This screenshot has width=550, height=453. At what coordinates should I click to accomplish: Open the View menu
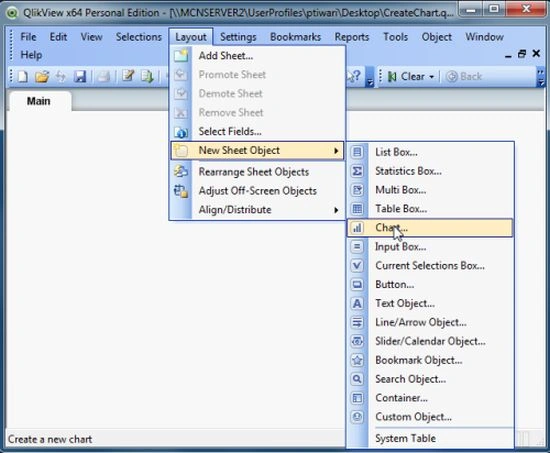point(91,37)
